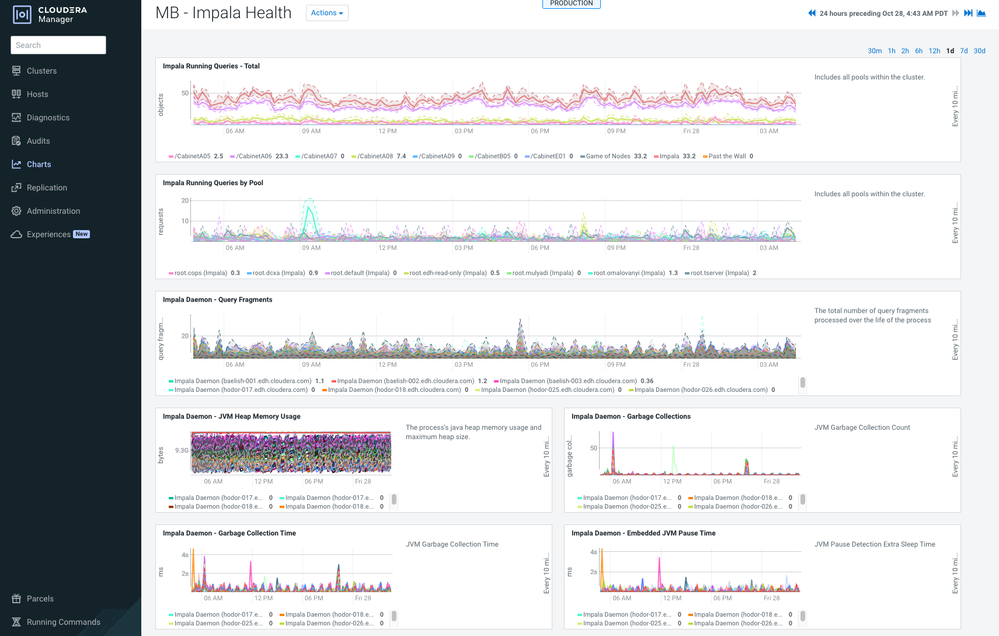Click the Impala Running Queries Total line chart

click(x=495, y=102)
